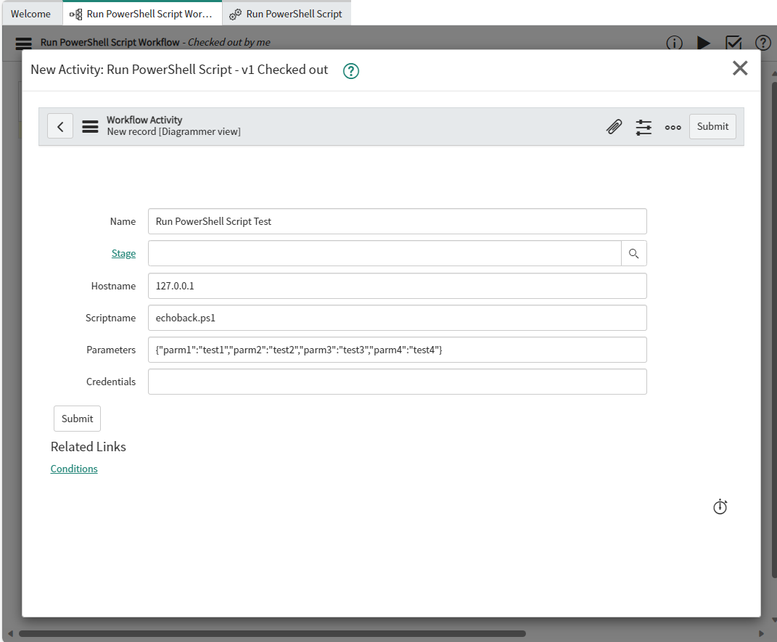Click the "Related Links" heading
Screen dimensions: 777x642
[88, 447]
